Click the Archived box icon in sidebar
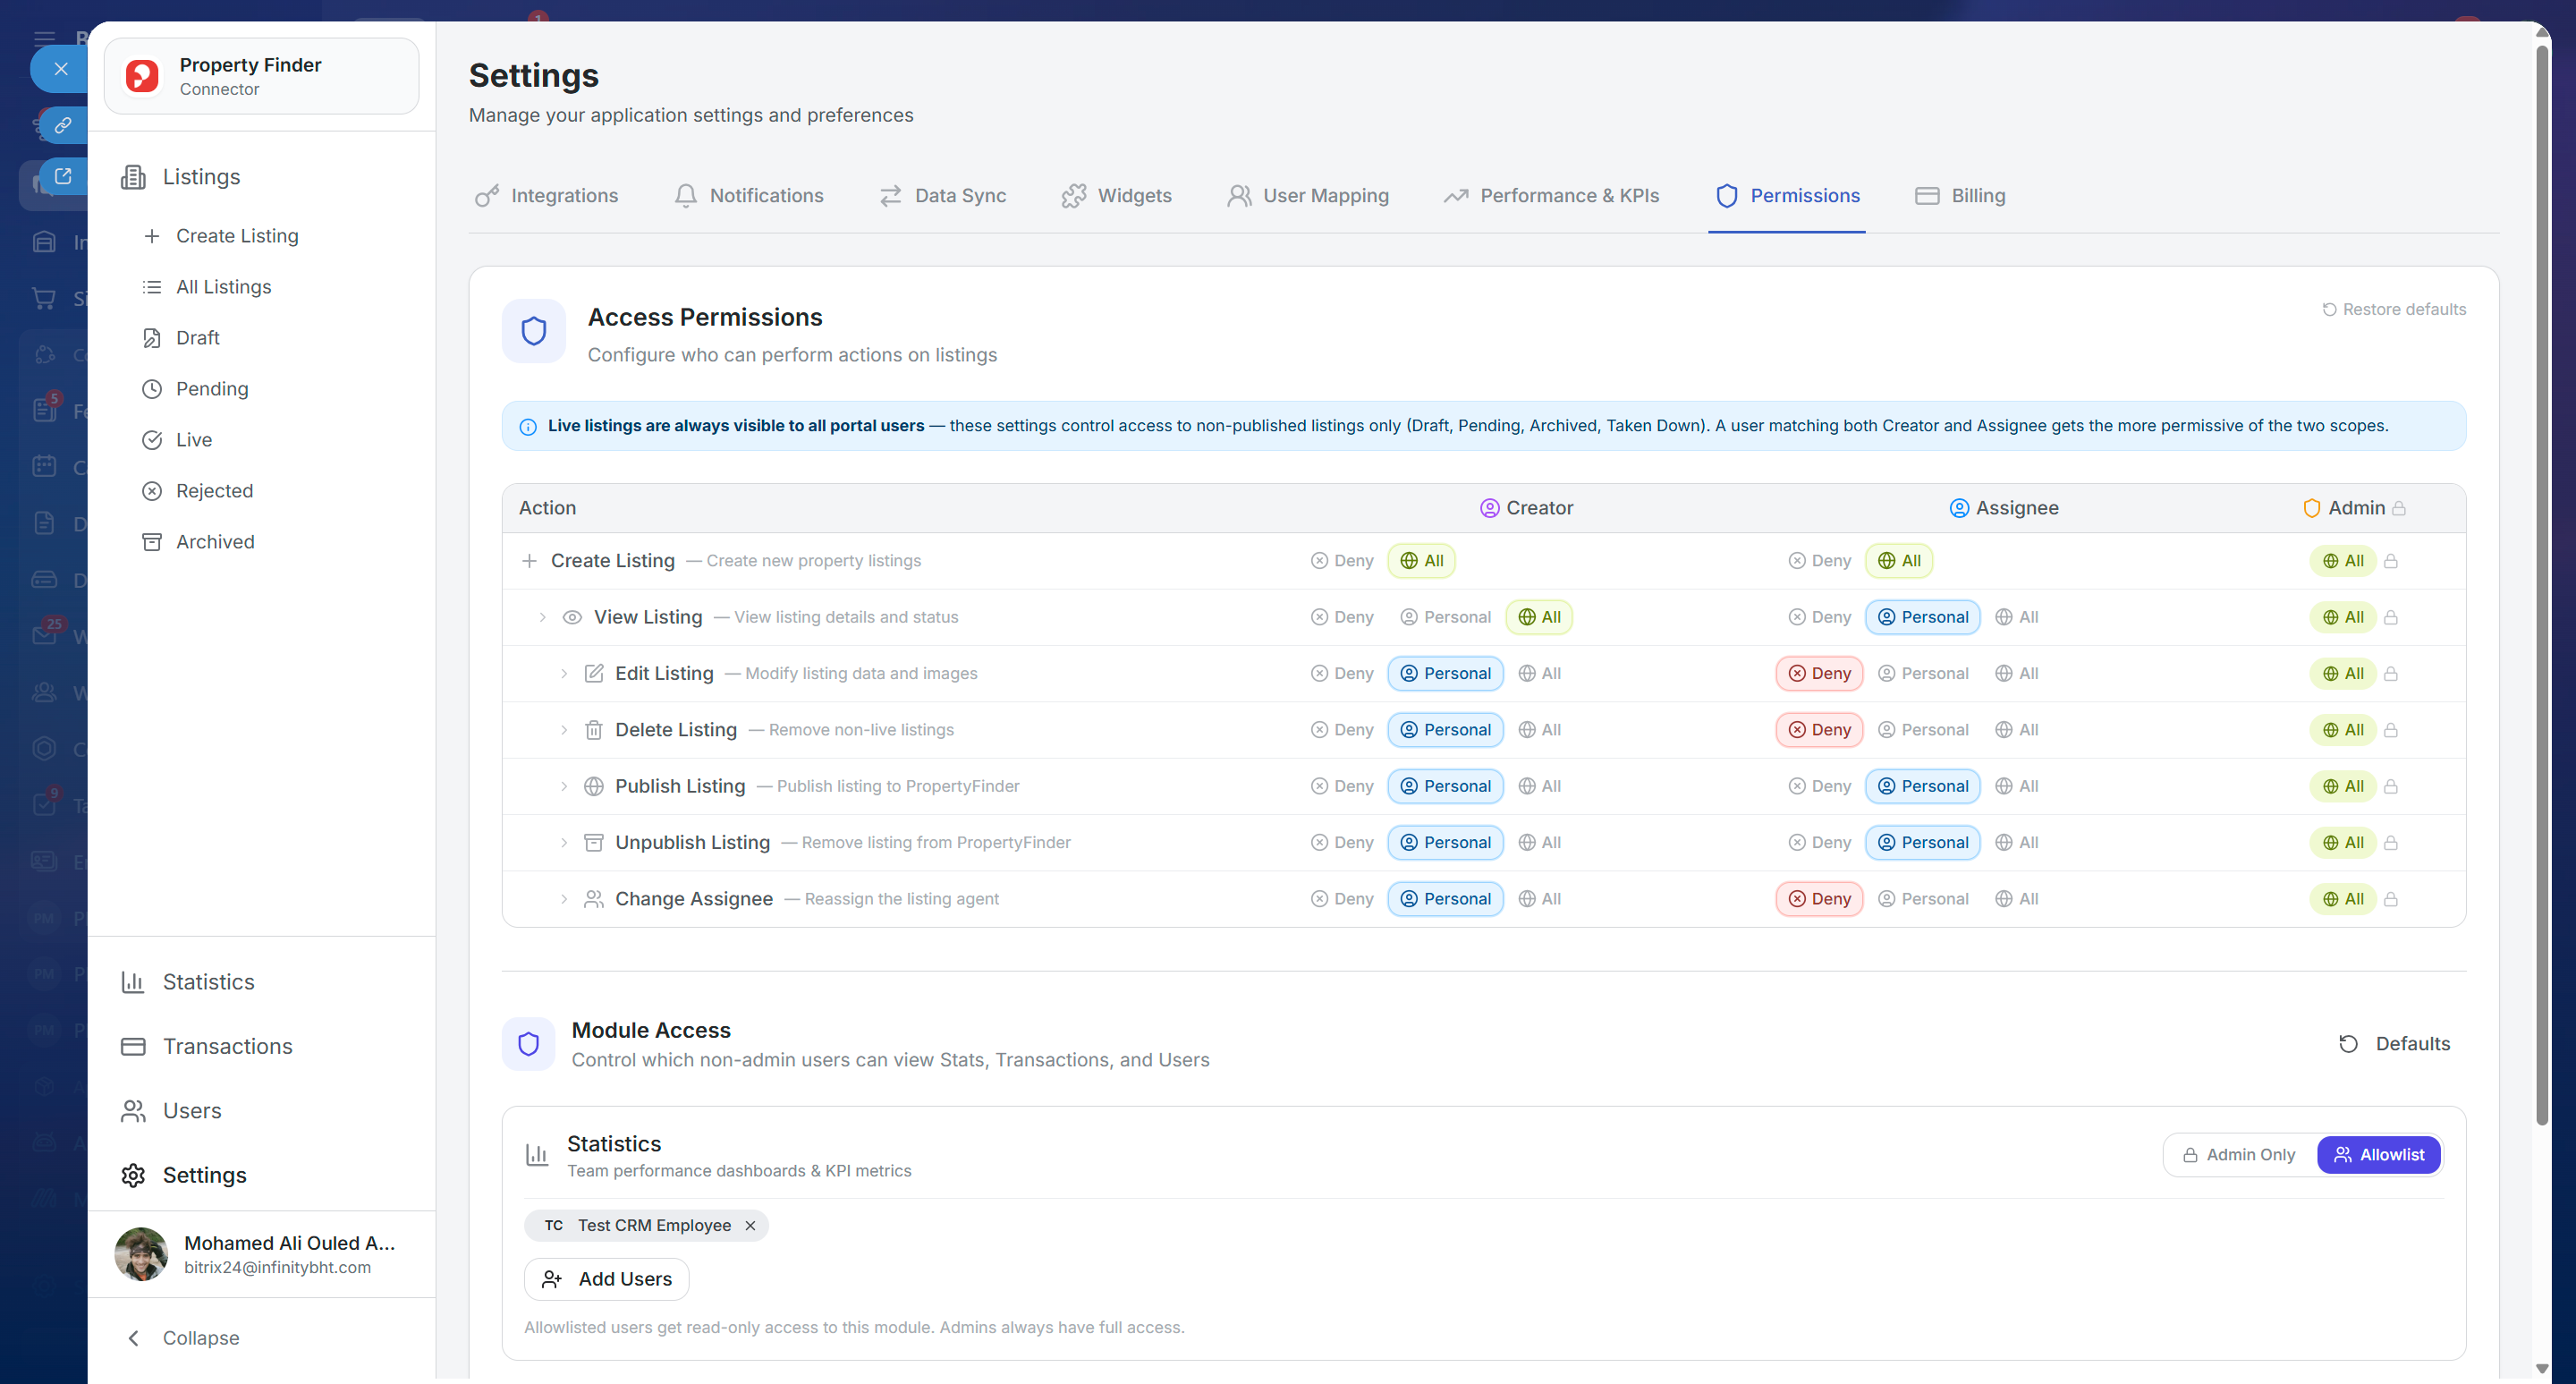2576x1384 pixels. pos(152,542)
